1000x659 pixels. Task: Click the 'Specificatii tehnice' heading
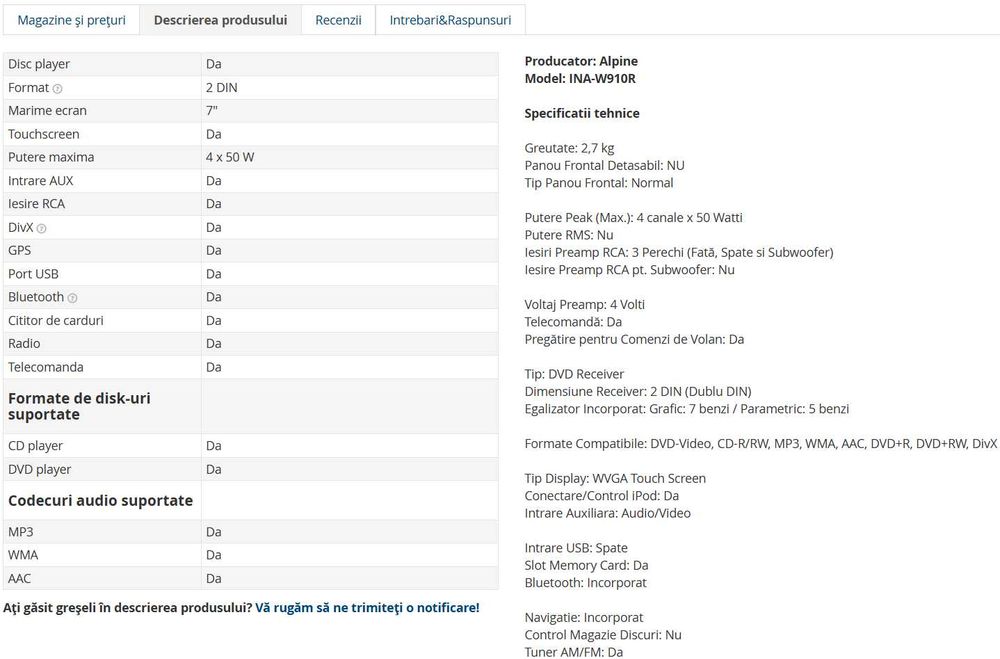click(582, 114)
